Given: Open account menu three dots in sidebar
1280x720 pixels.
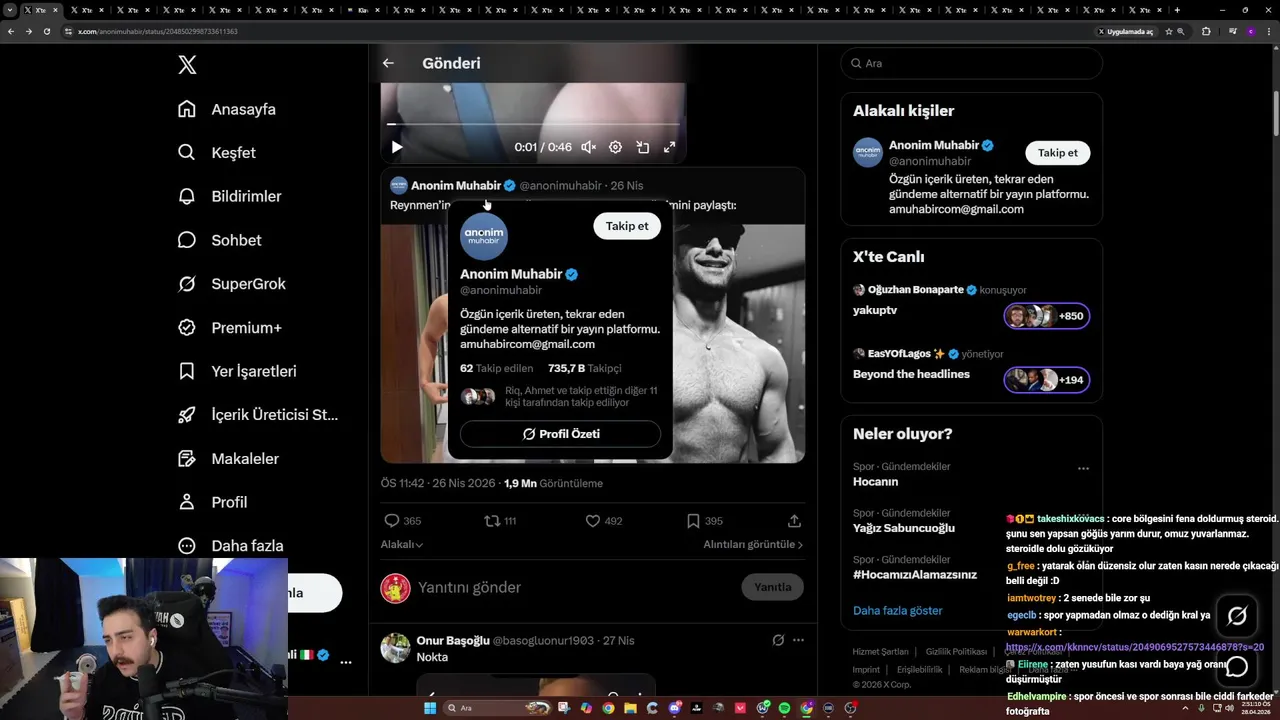Looking at the screenshot, I should coord(345,662).
